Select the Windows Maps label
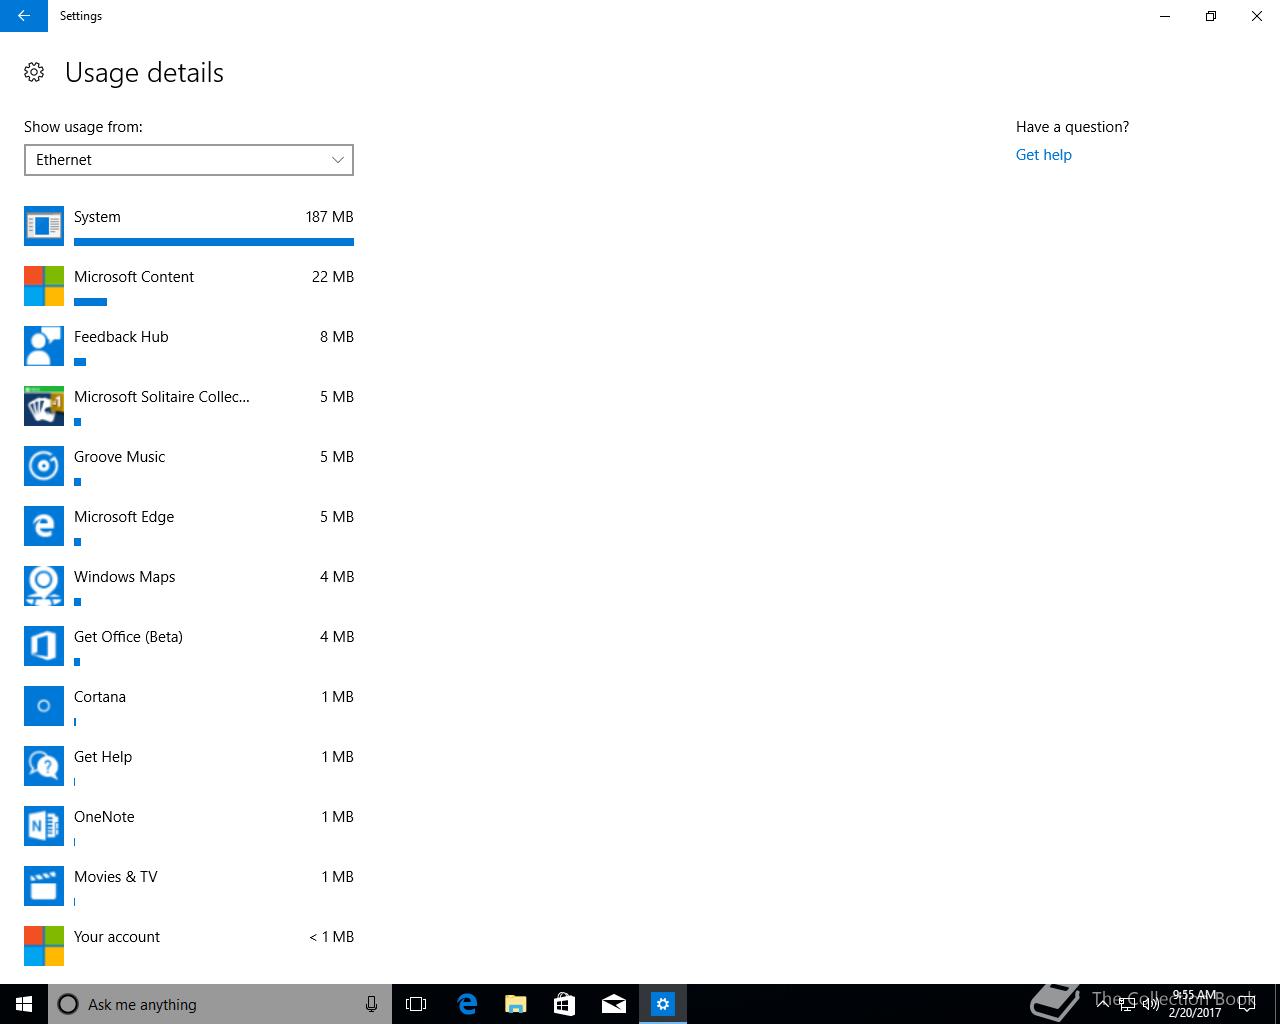The image size is (1280, 1024). tap(124, 577)
